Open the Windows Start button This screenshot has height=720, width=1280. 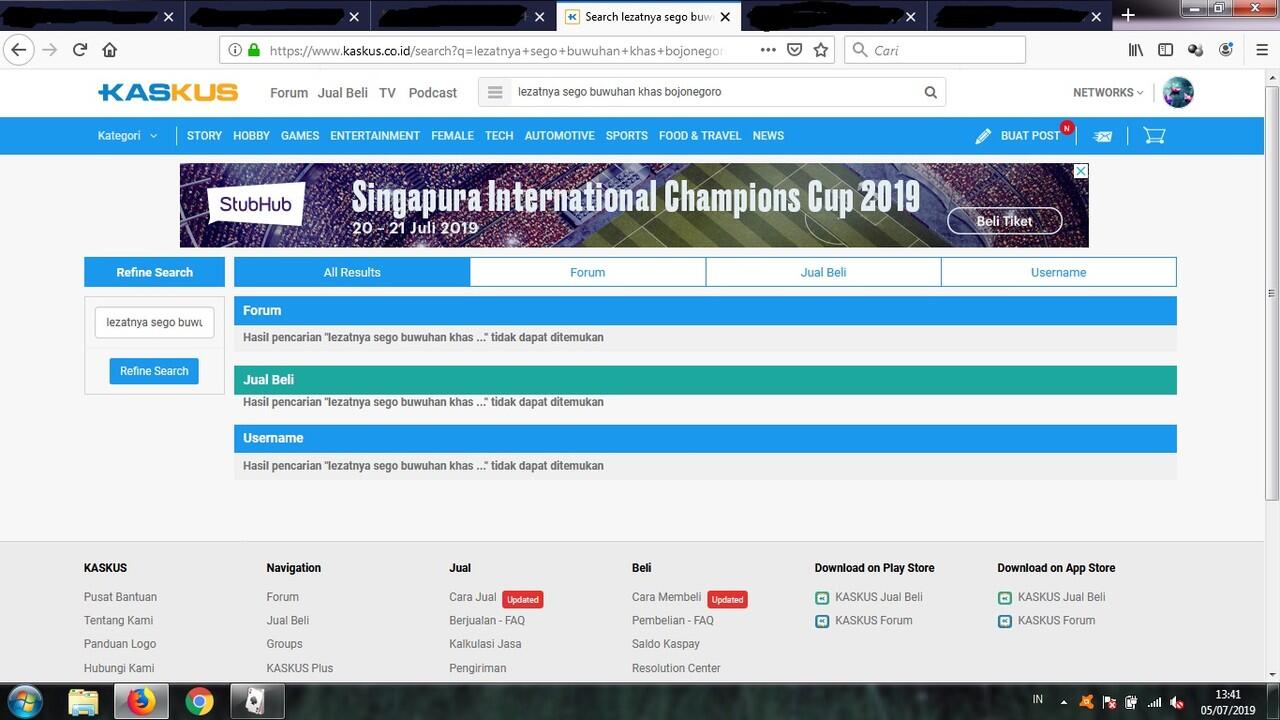pos(23,702)
